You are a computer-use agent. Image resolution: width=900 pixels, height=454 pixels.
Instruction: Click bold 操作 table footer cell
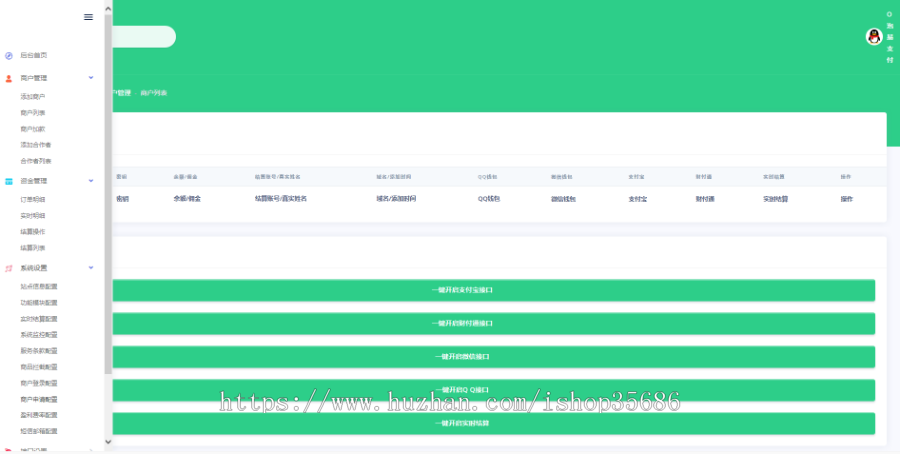coord(847,199)
